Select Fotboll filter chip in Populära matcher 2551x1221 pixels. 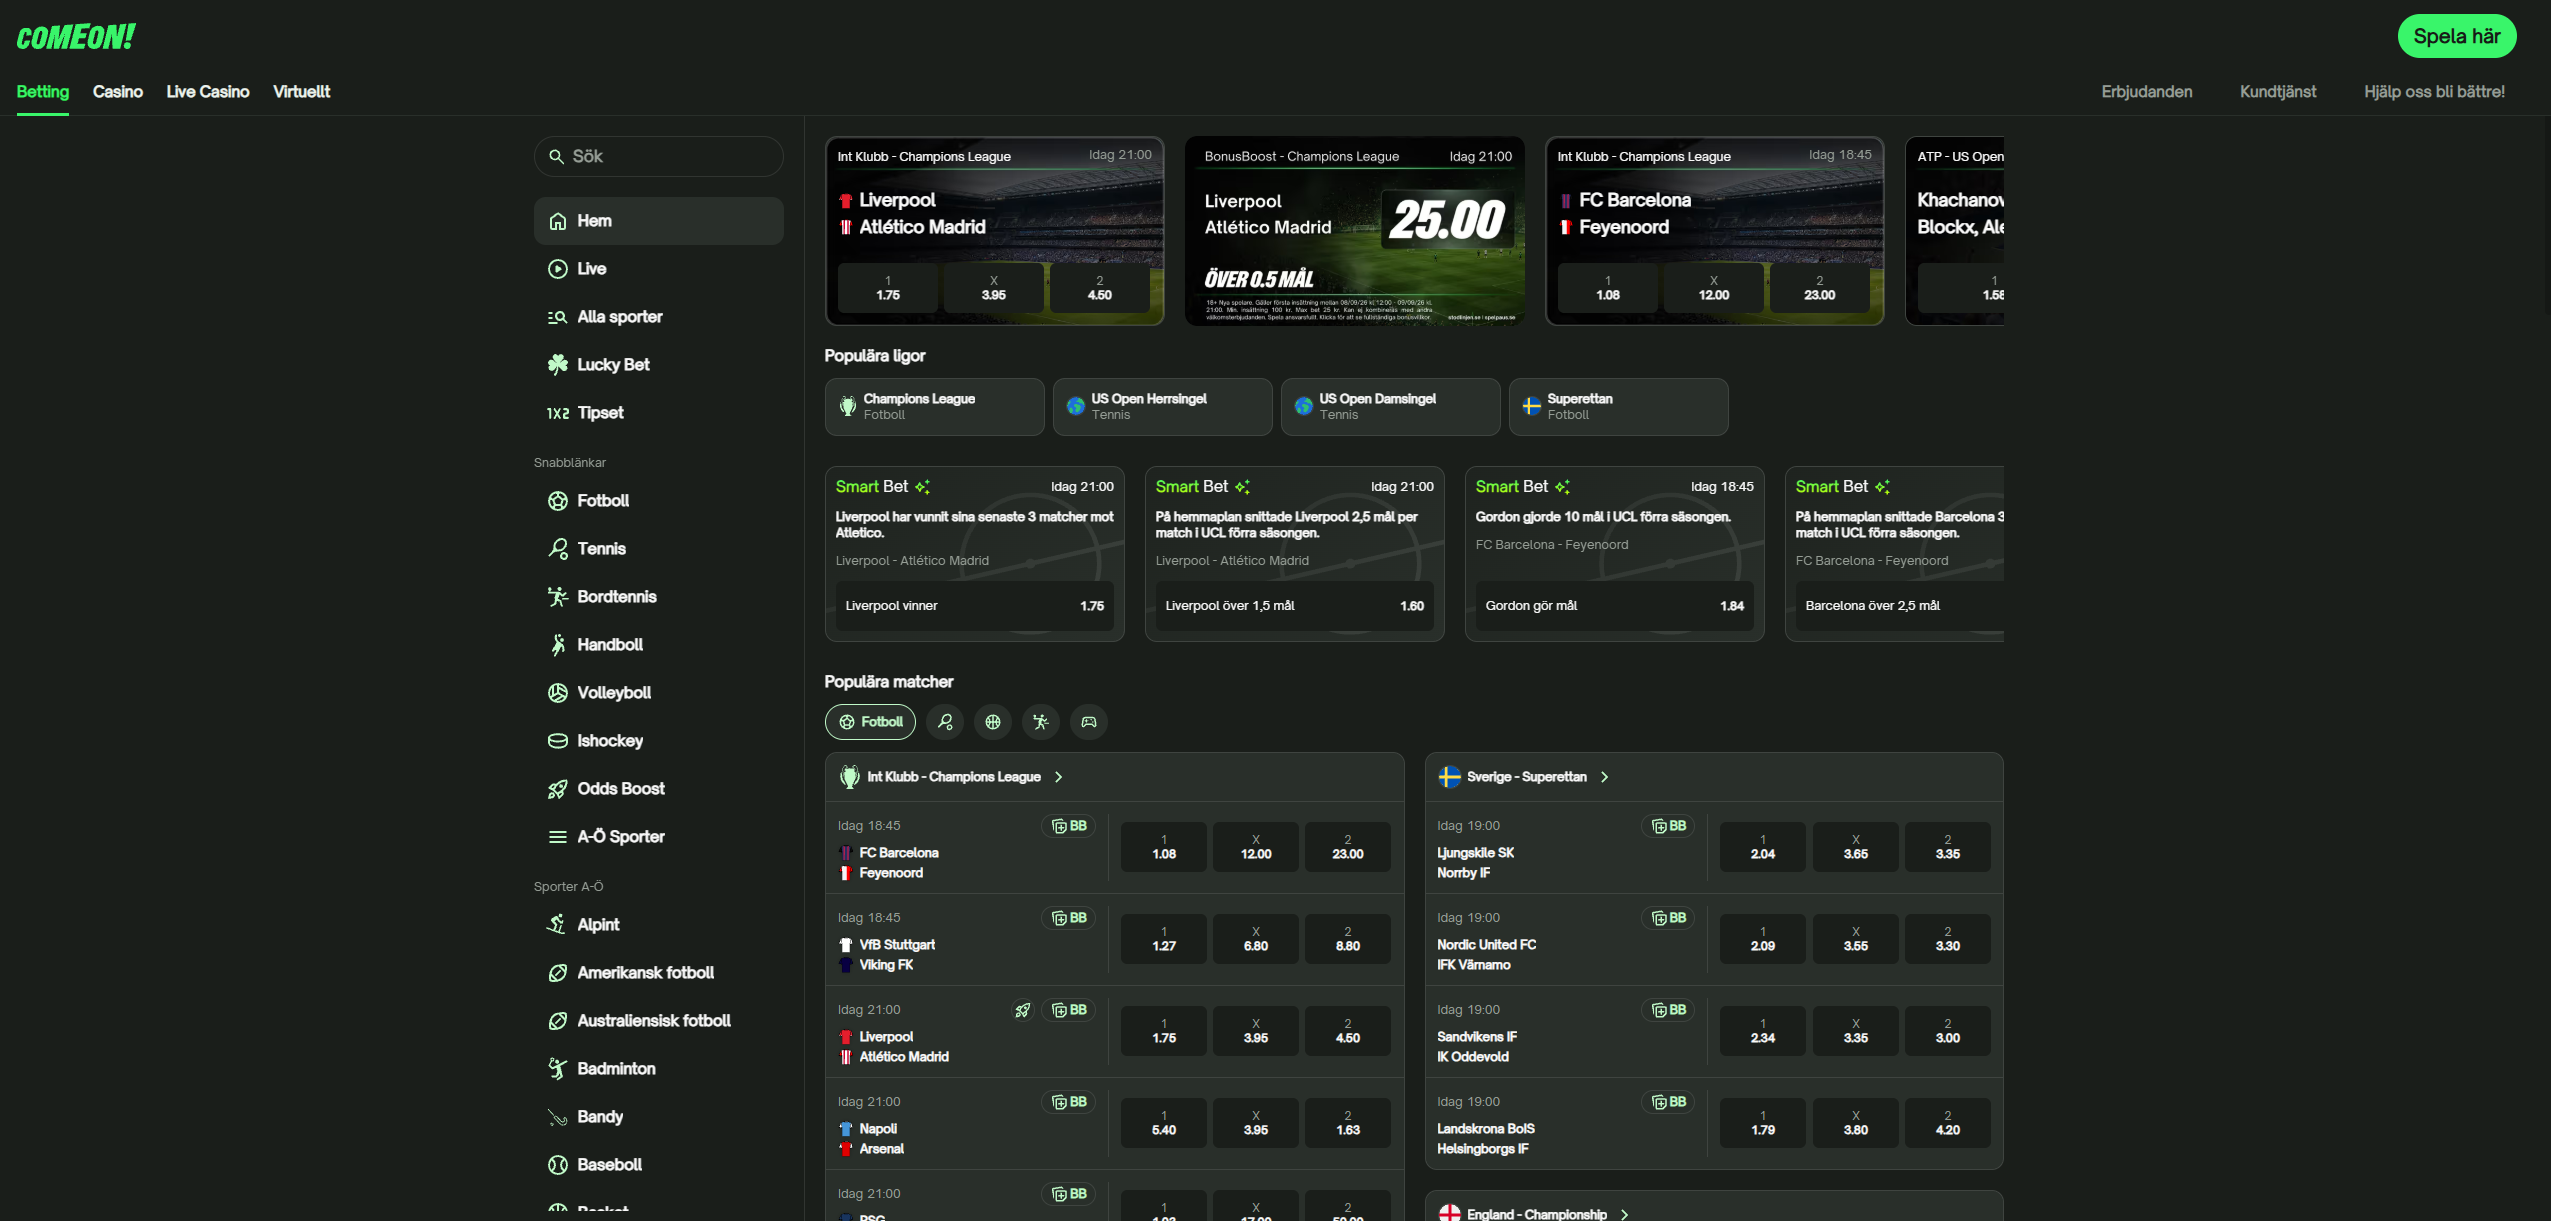[870, 722]
